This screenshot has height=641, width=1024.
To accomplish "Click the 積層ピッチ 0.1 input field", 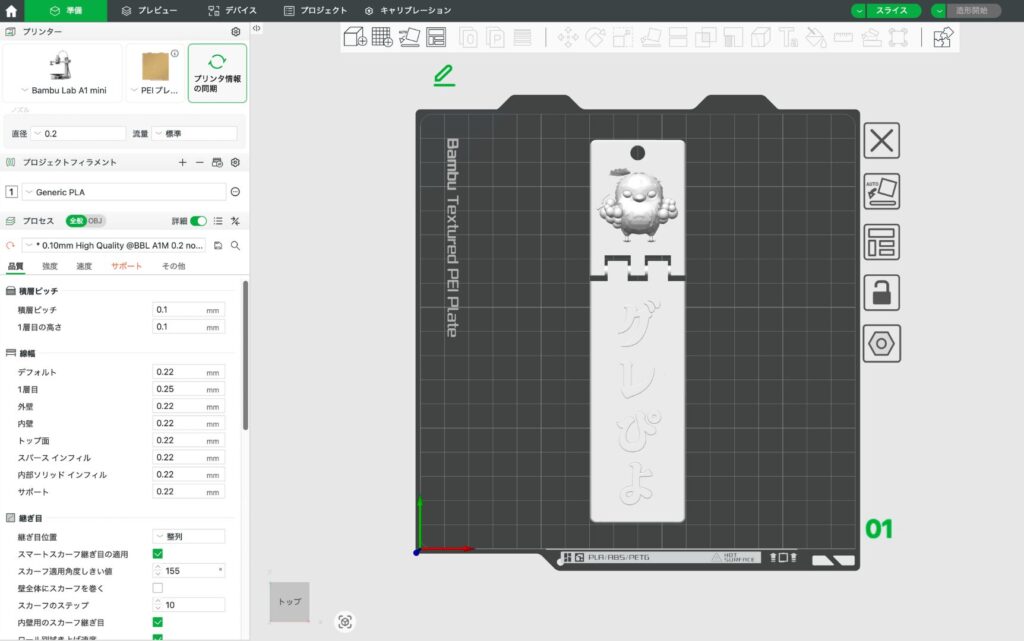I will [189, 310].
